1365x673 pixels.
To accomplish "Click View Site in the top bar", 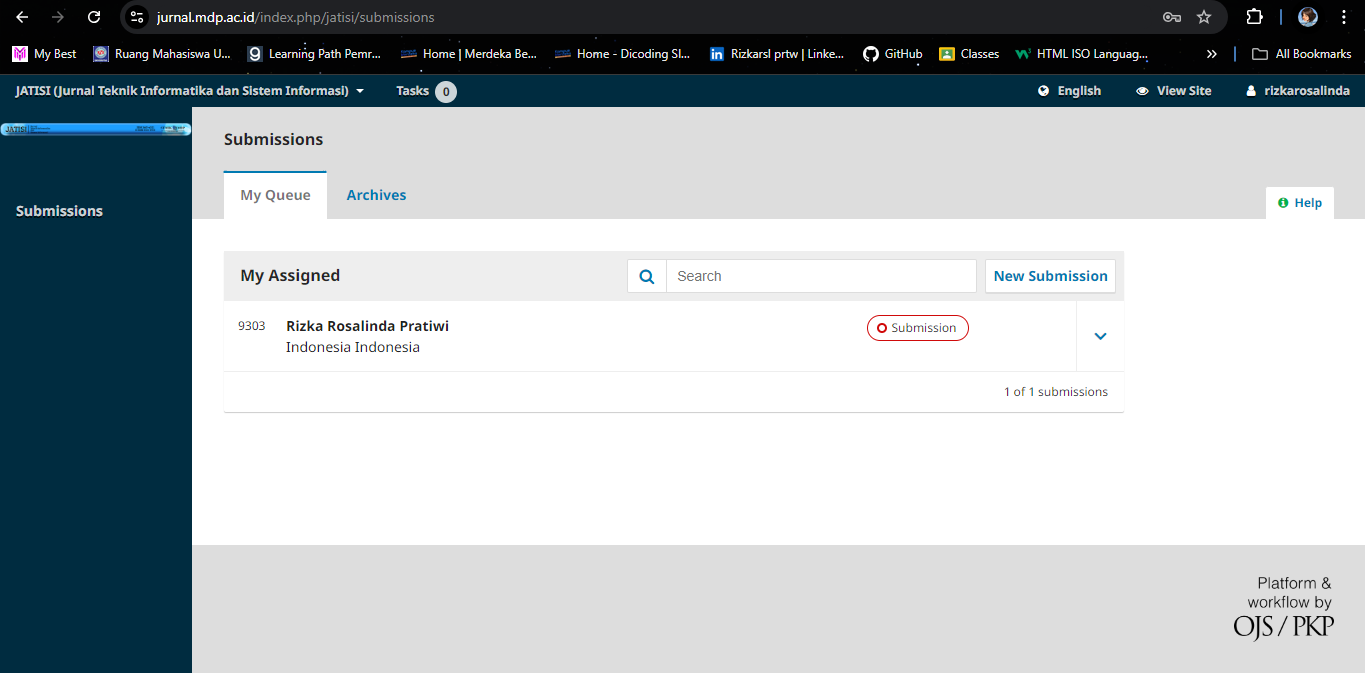I will [x=1173, y=91].
